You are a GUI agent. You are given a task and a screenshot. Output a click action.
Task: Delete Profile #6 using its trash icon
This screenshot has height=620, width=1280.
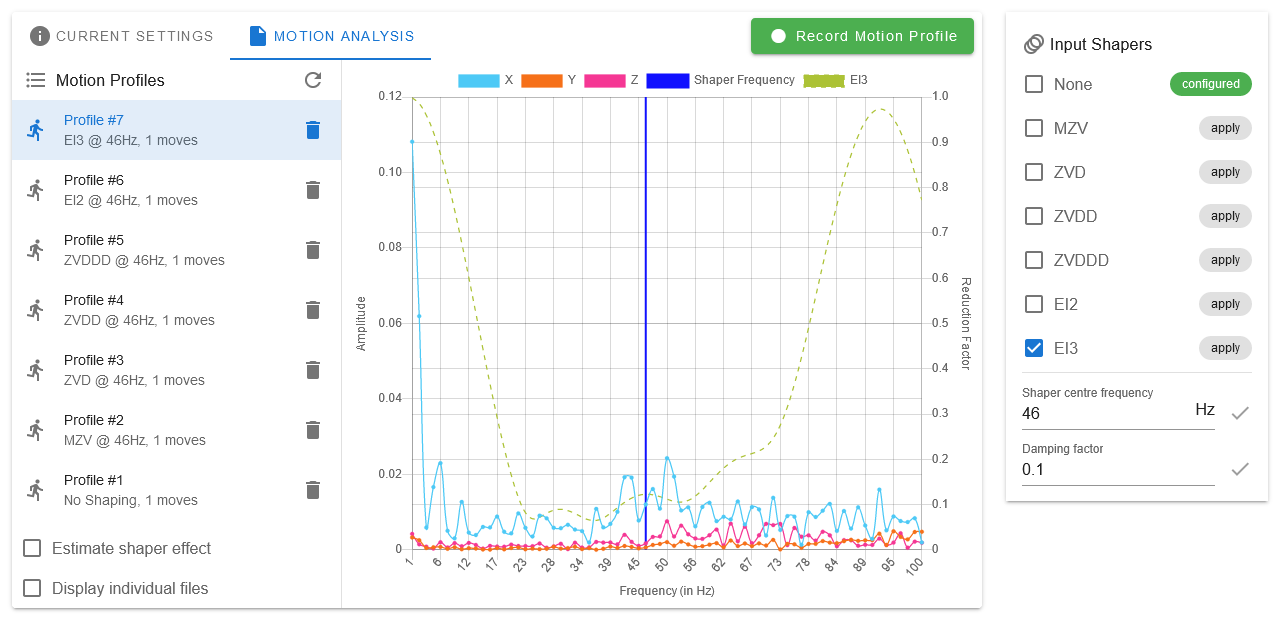click(x=313, y=190)
